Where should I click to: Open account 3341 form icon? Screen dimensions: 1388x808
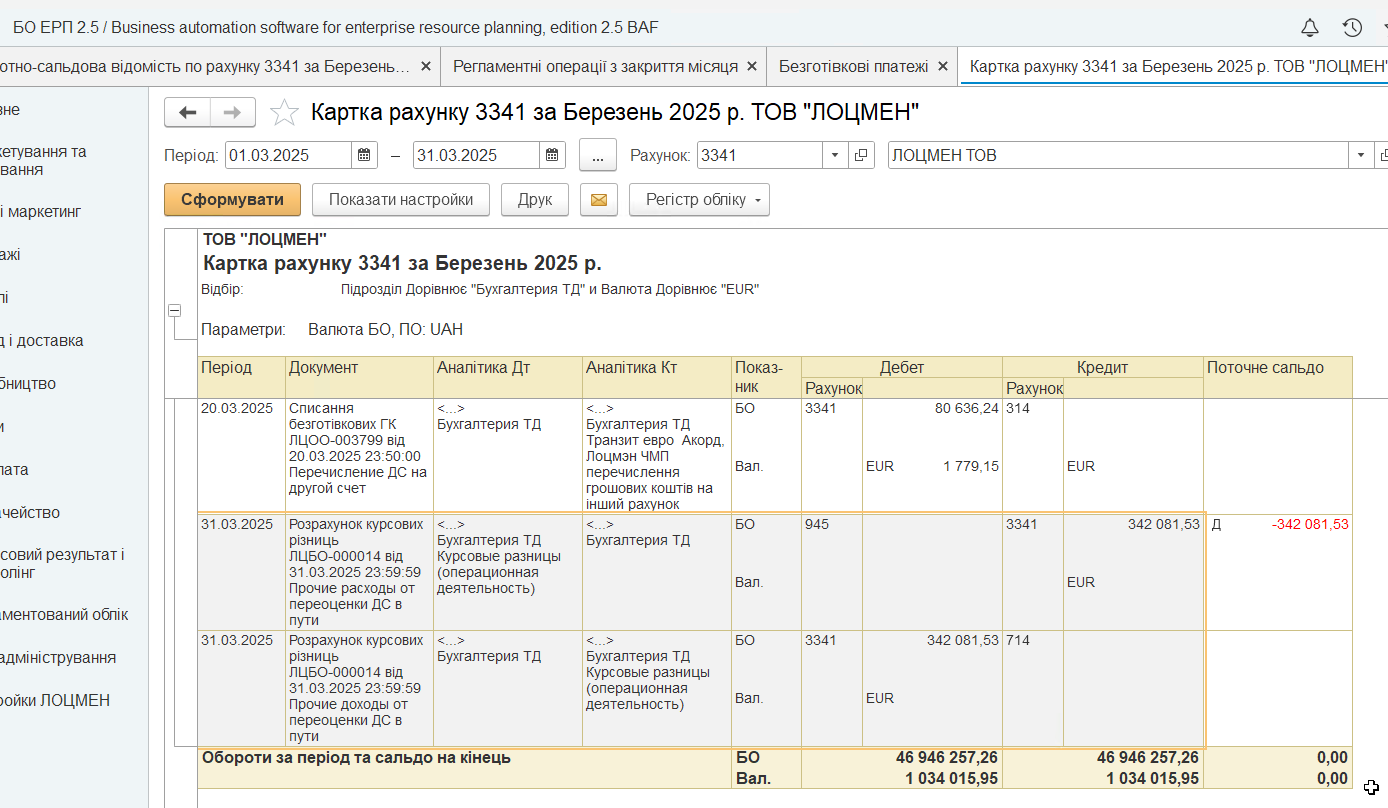(x=862, y=155)
